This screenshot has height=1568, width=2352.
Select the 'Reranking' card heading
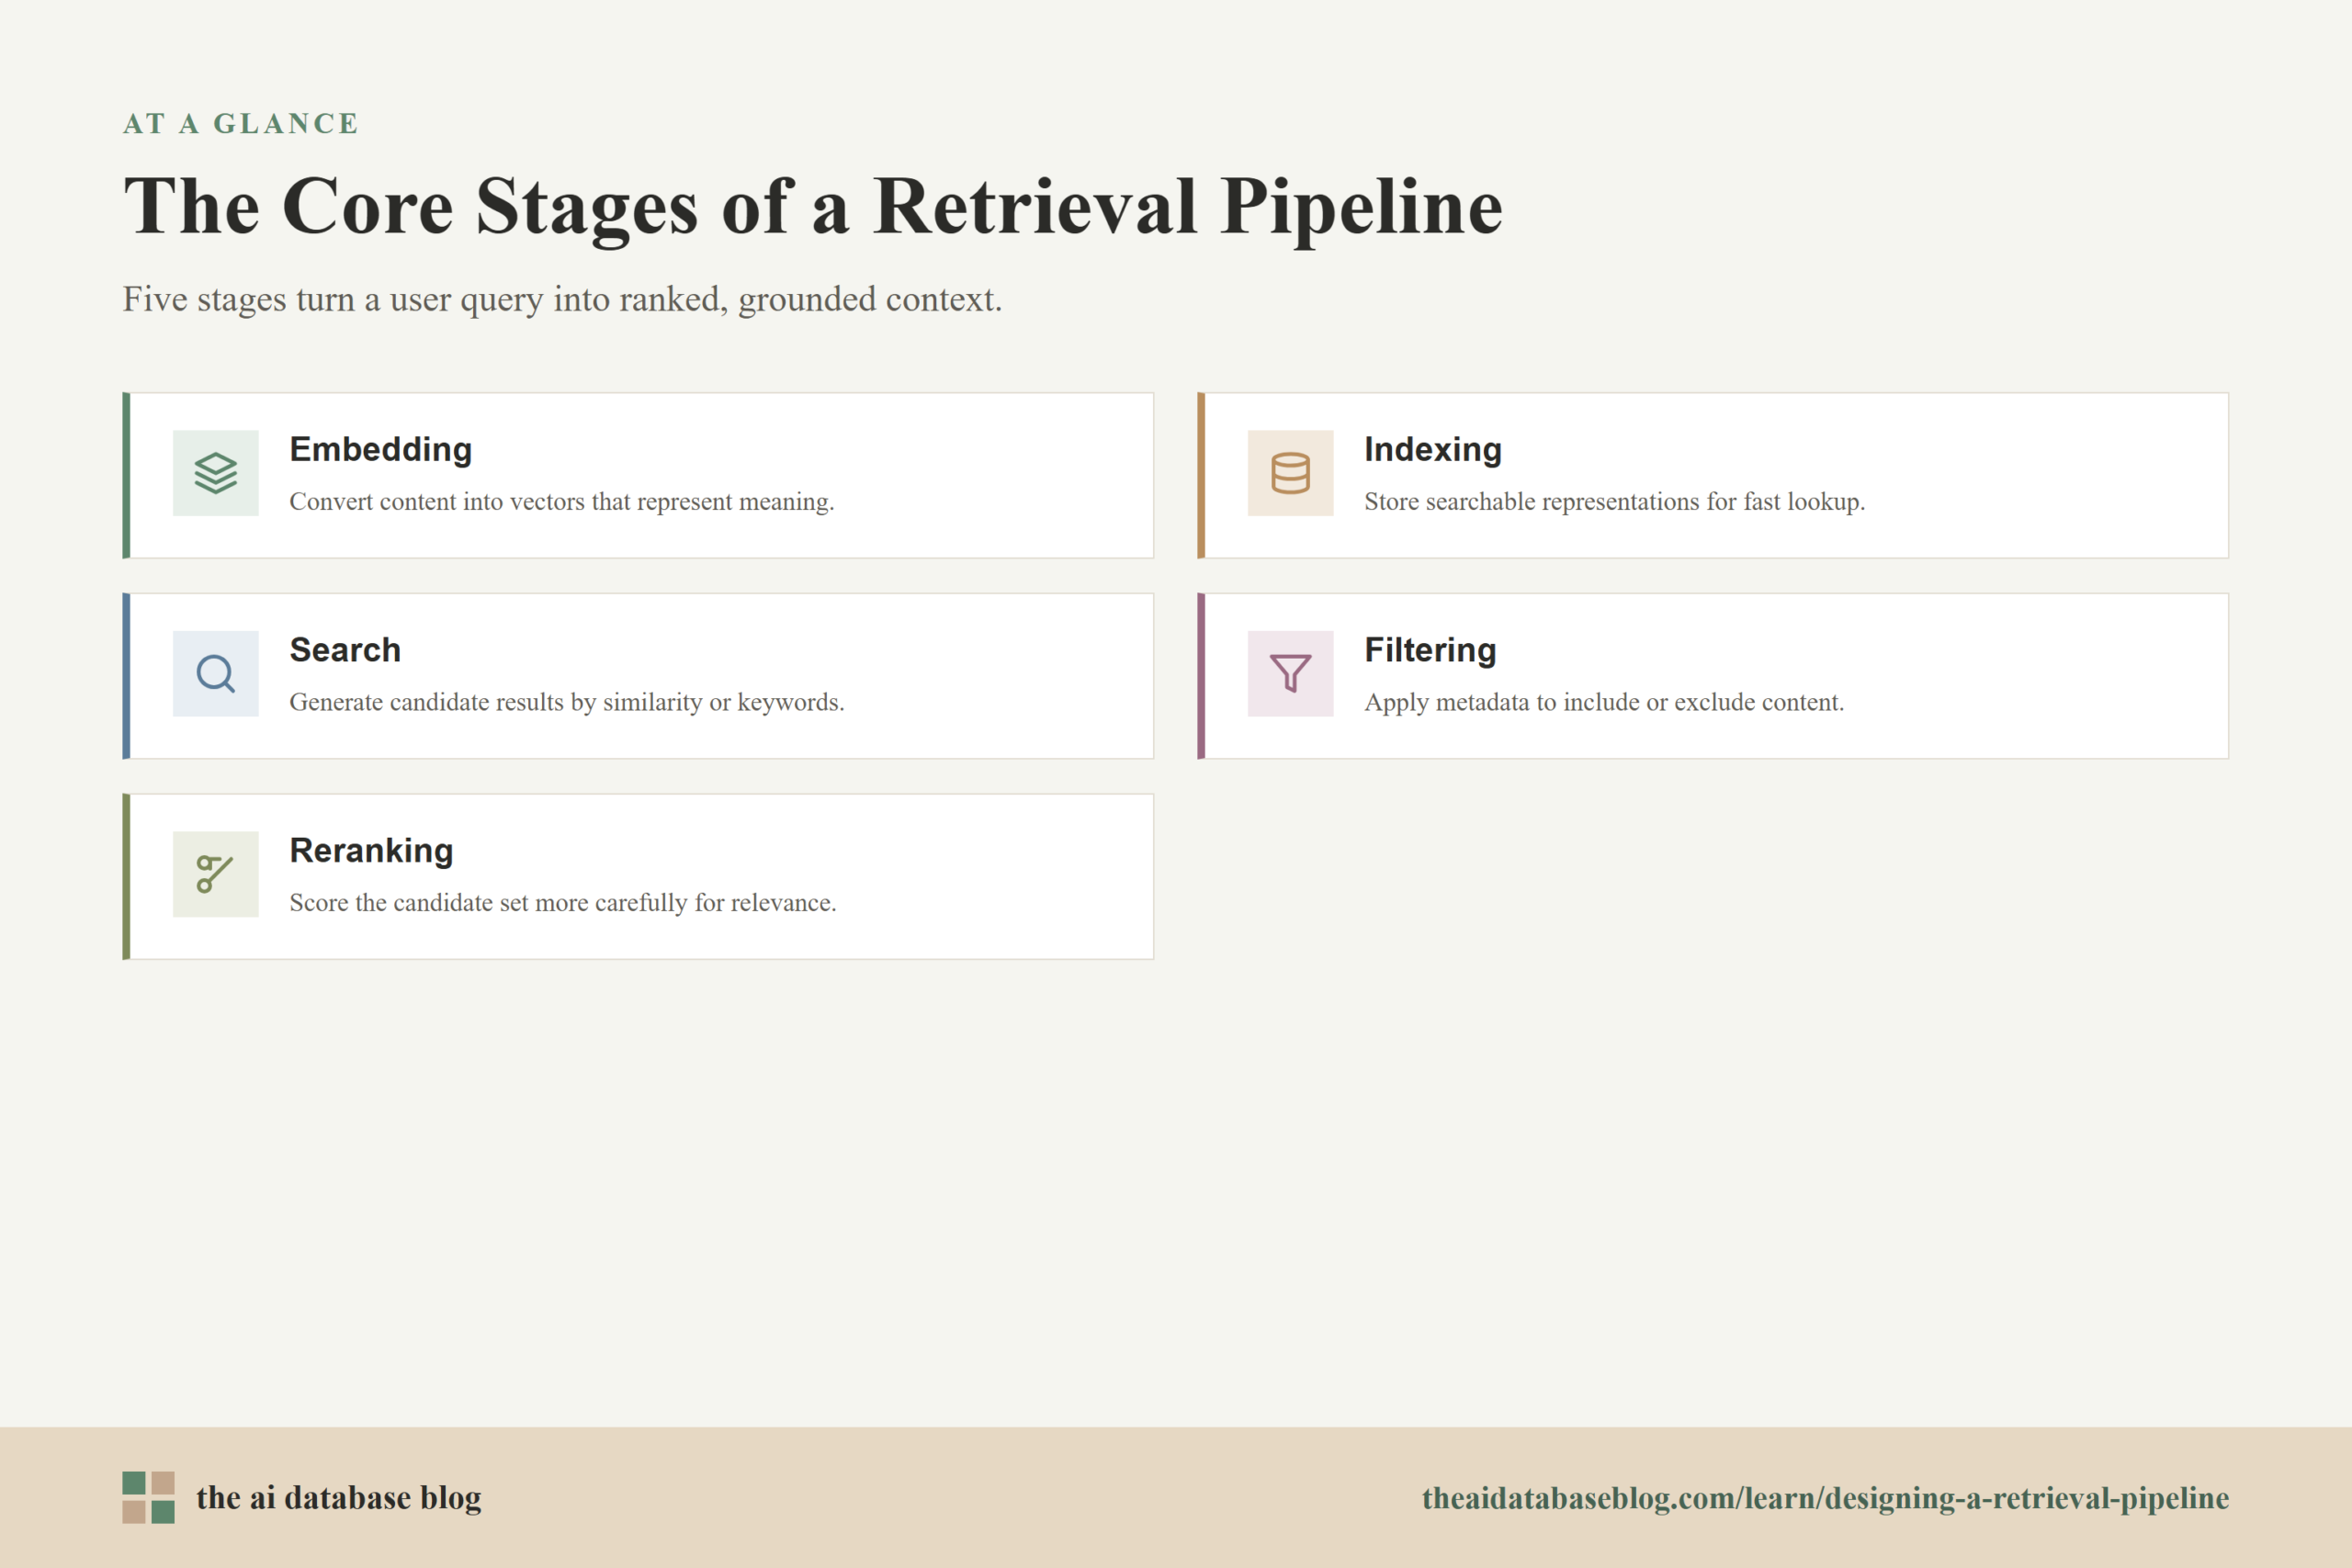[371, 851]
